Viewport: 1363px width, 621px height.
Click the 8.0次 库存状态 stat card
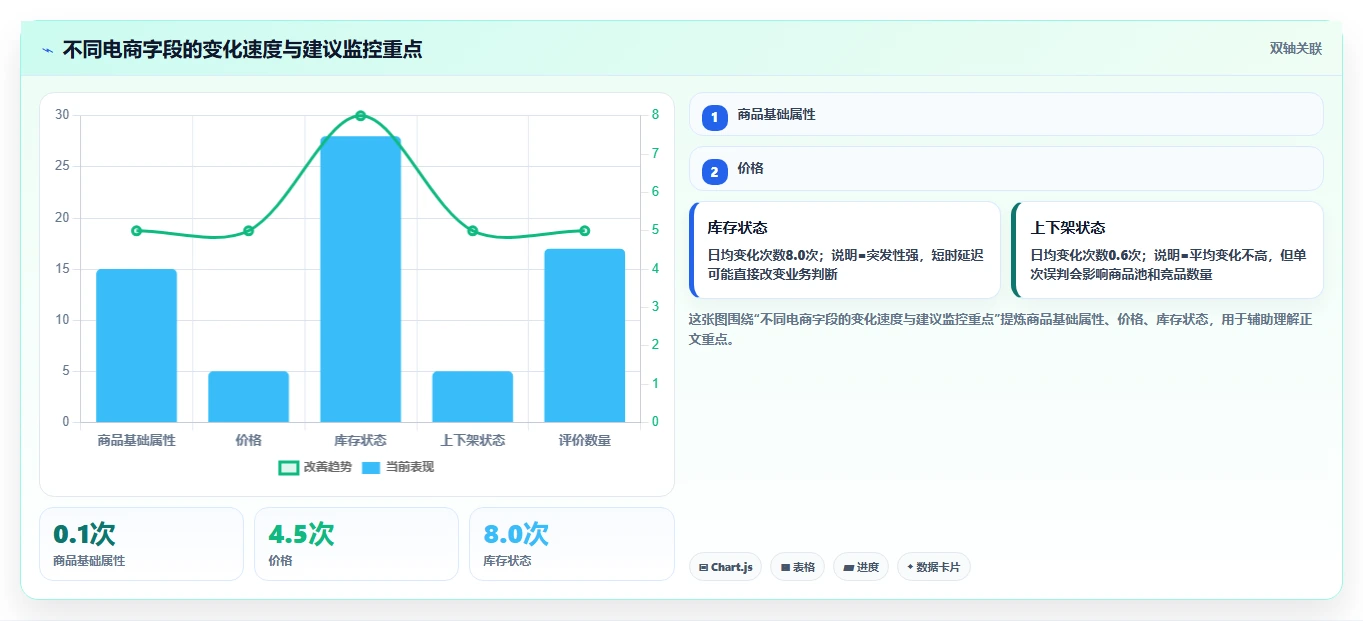coord(571,544)
